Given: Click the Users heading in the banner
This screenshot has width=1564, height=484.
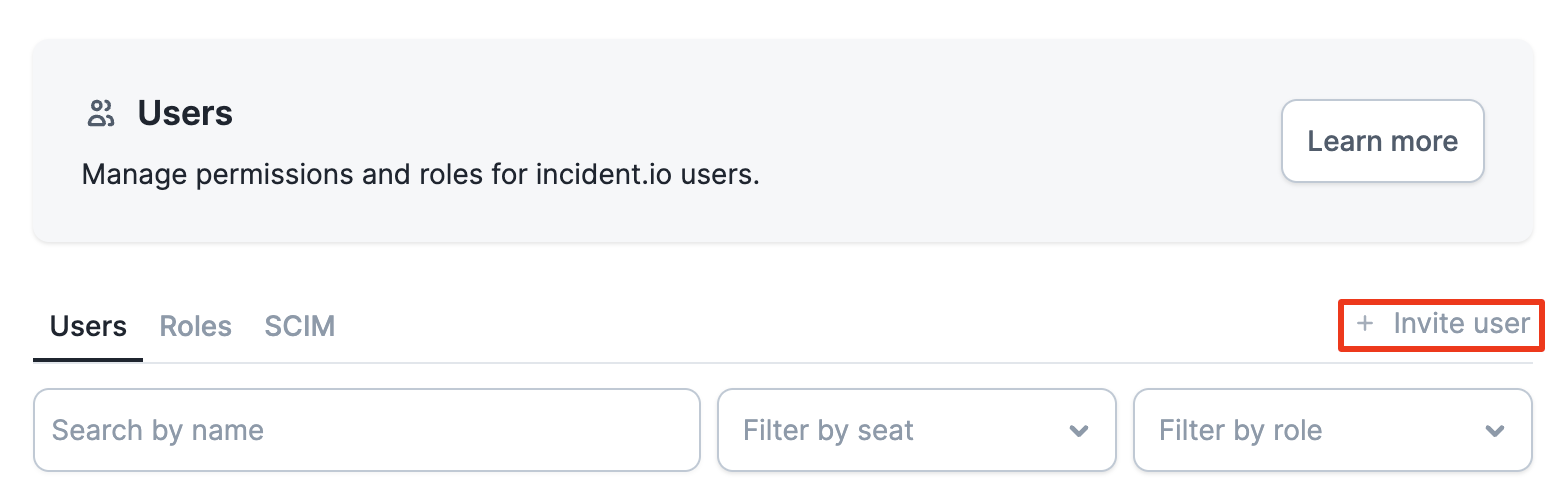Looking at the screenshot, I should [x=185, y=114].
